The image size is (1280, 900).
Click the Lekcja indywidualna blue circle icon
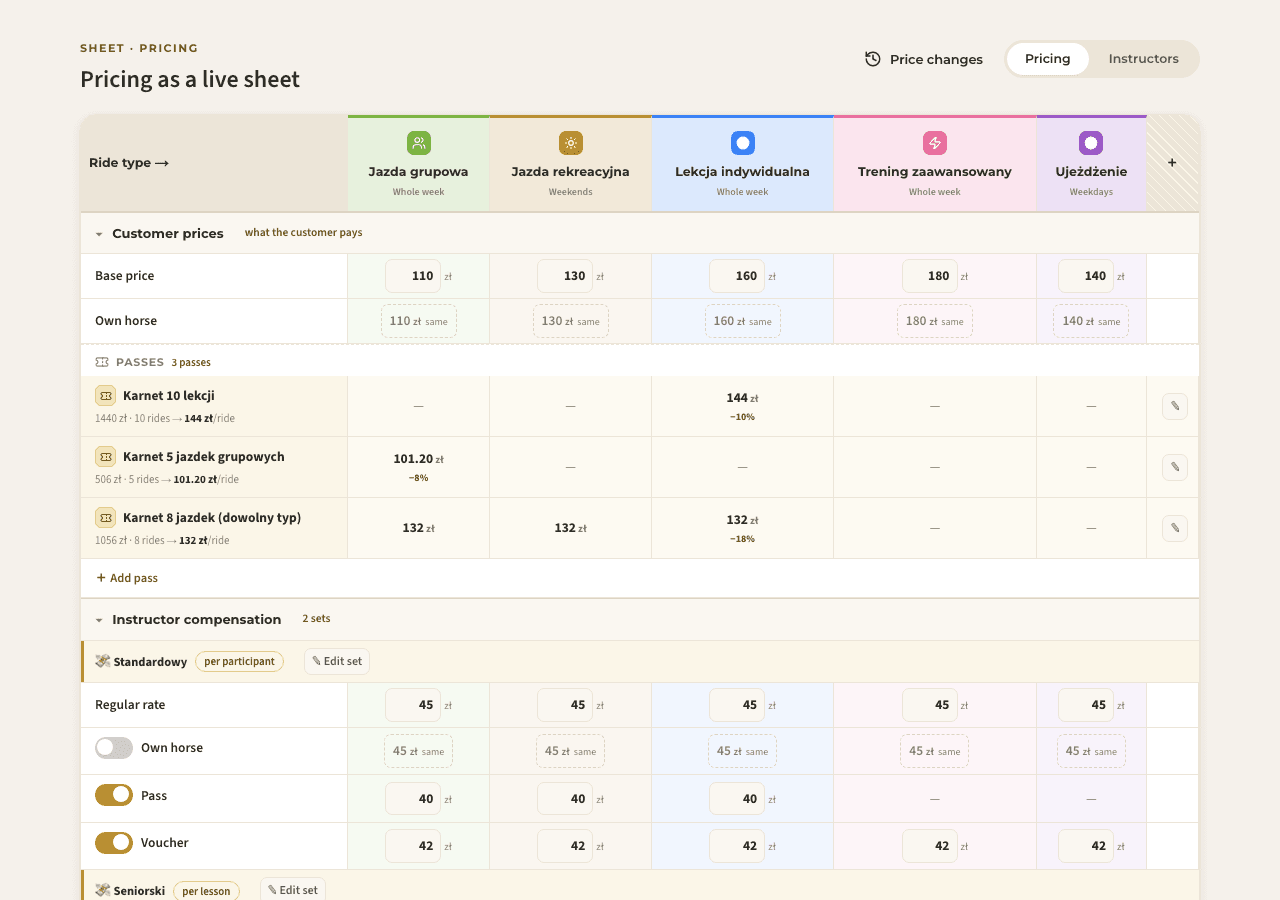pos(742,143)
